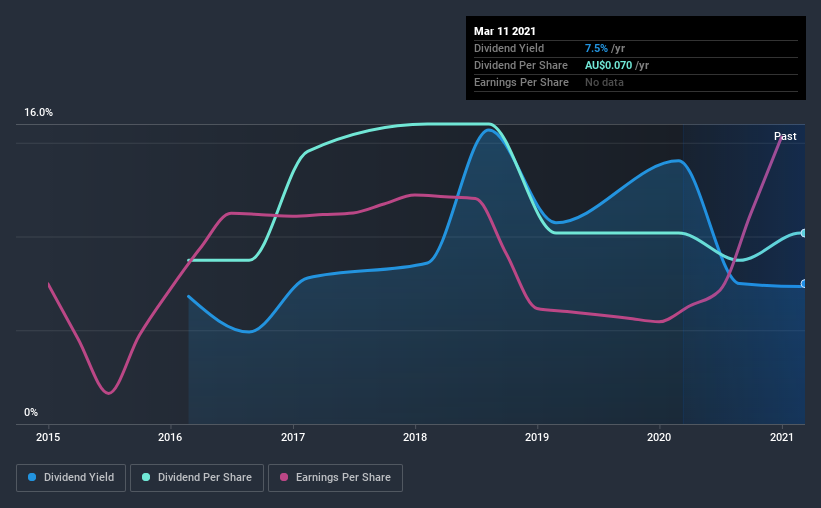Click the blue Dividend Yield legend dot
The image size is (821, 508).
[x=32, y=477]
